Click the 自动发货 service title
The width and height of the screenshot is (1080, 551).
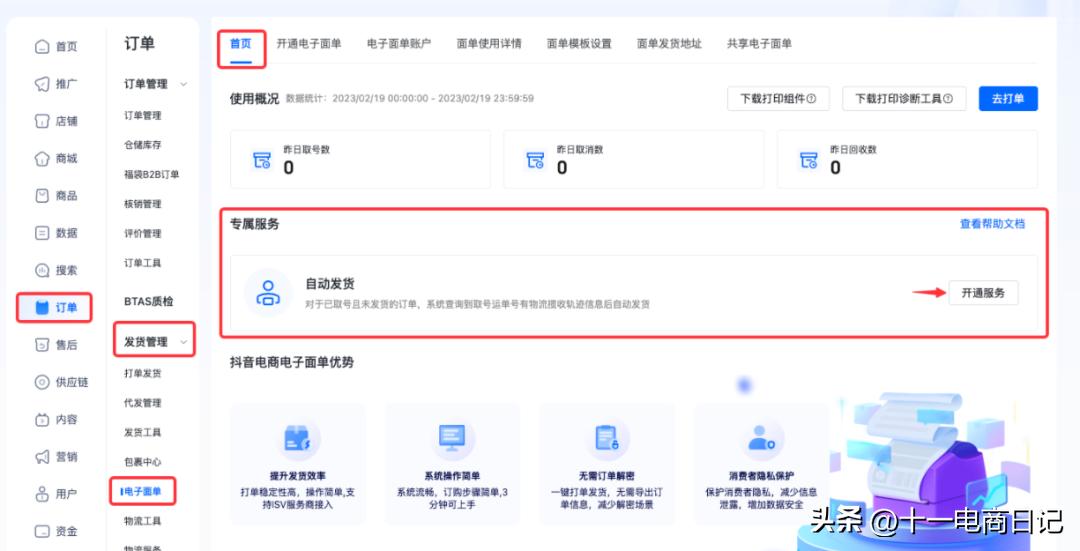tap(330, 284)
